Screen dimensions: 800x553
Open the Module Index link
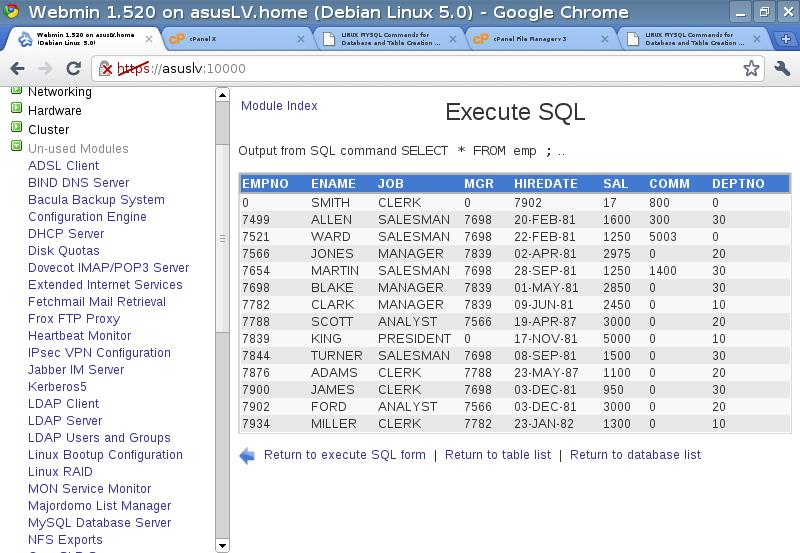click(279, 106)
